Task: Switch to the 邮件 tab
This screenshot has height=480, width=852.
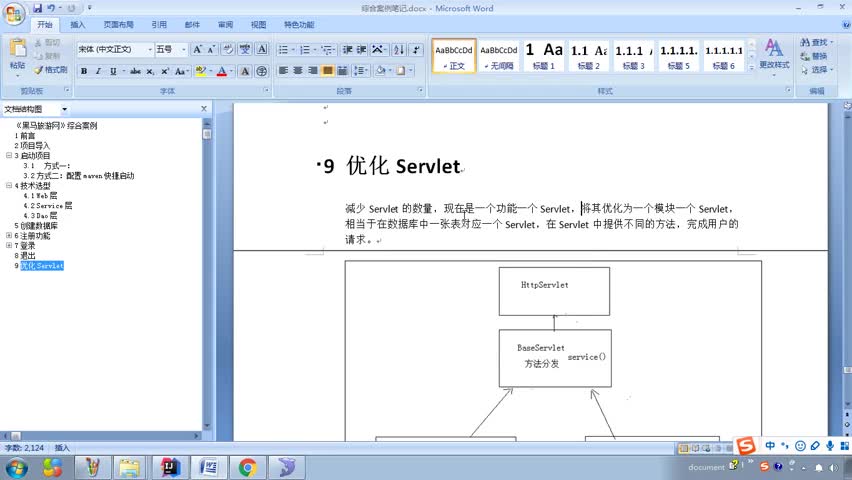Action: tap(192, 24)
